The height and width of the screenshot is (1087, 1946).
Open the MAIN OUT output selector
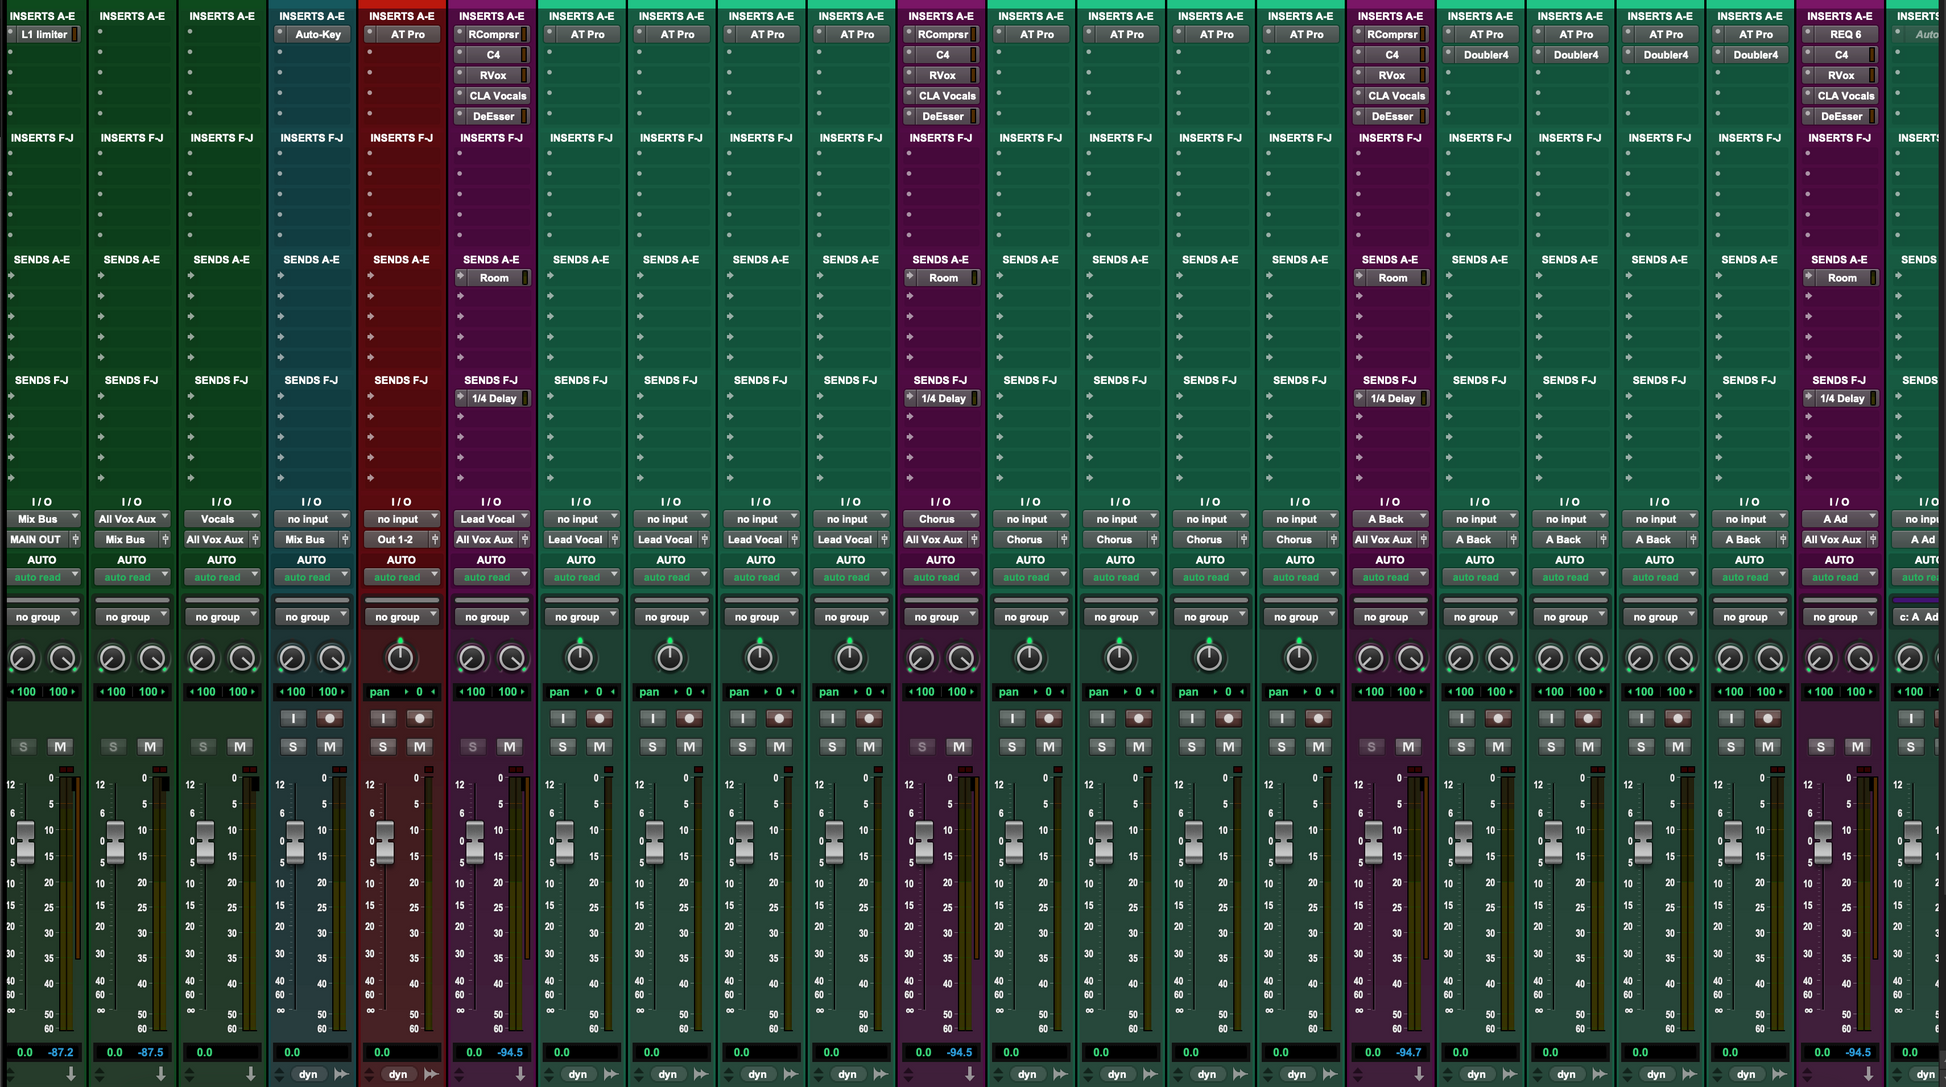tap(36, 539)
